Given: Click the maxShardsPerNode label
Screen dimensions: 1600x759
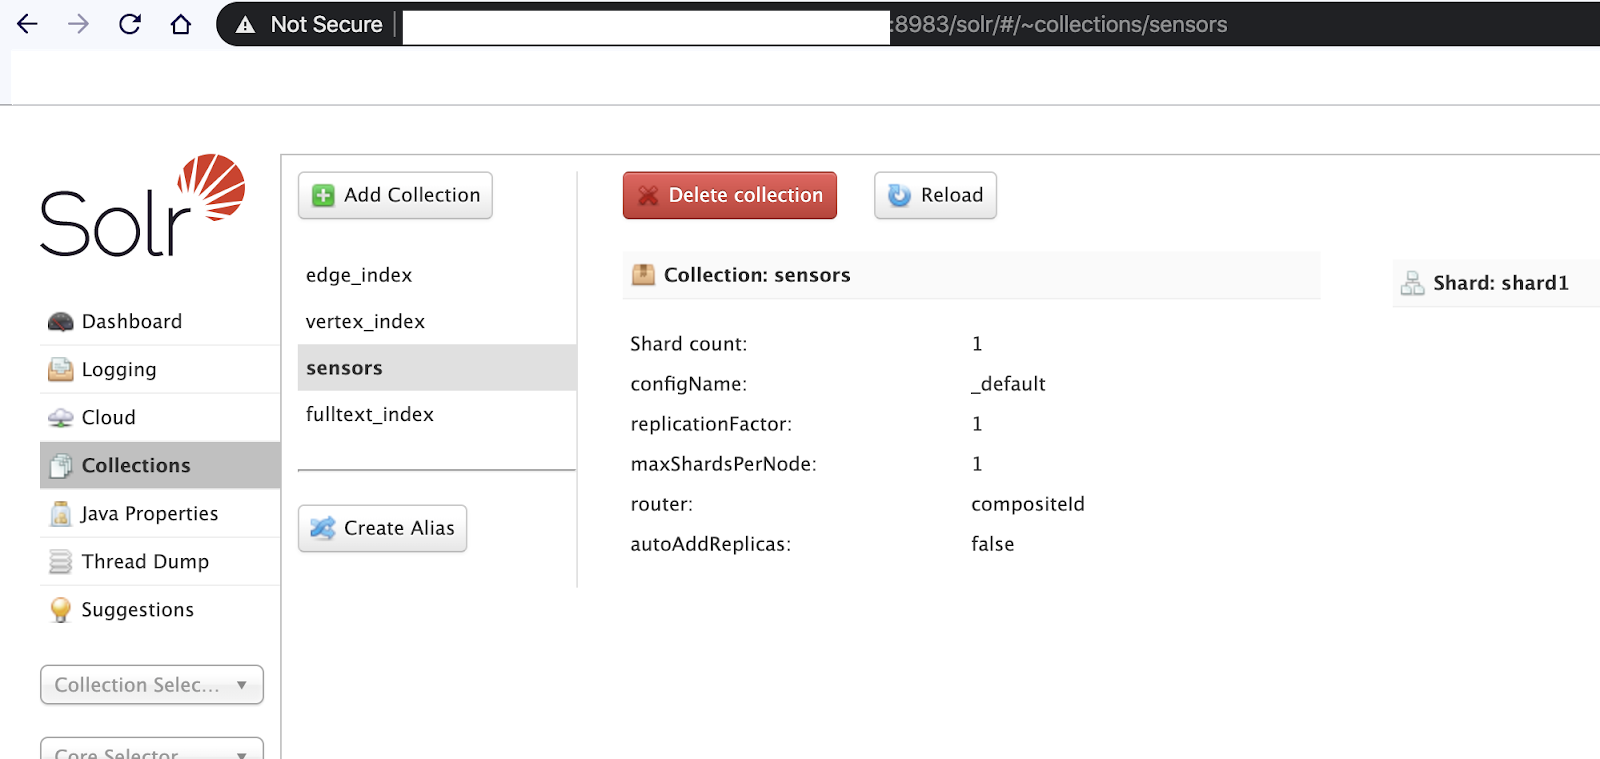Looking at the screenshot, I should tap(723, 464).
